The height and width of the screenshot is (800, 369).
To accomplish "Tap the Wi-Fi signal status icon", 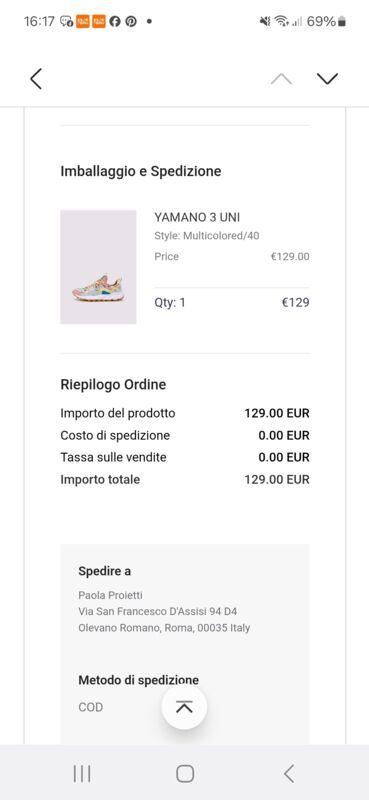I will [281, 21].
